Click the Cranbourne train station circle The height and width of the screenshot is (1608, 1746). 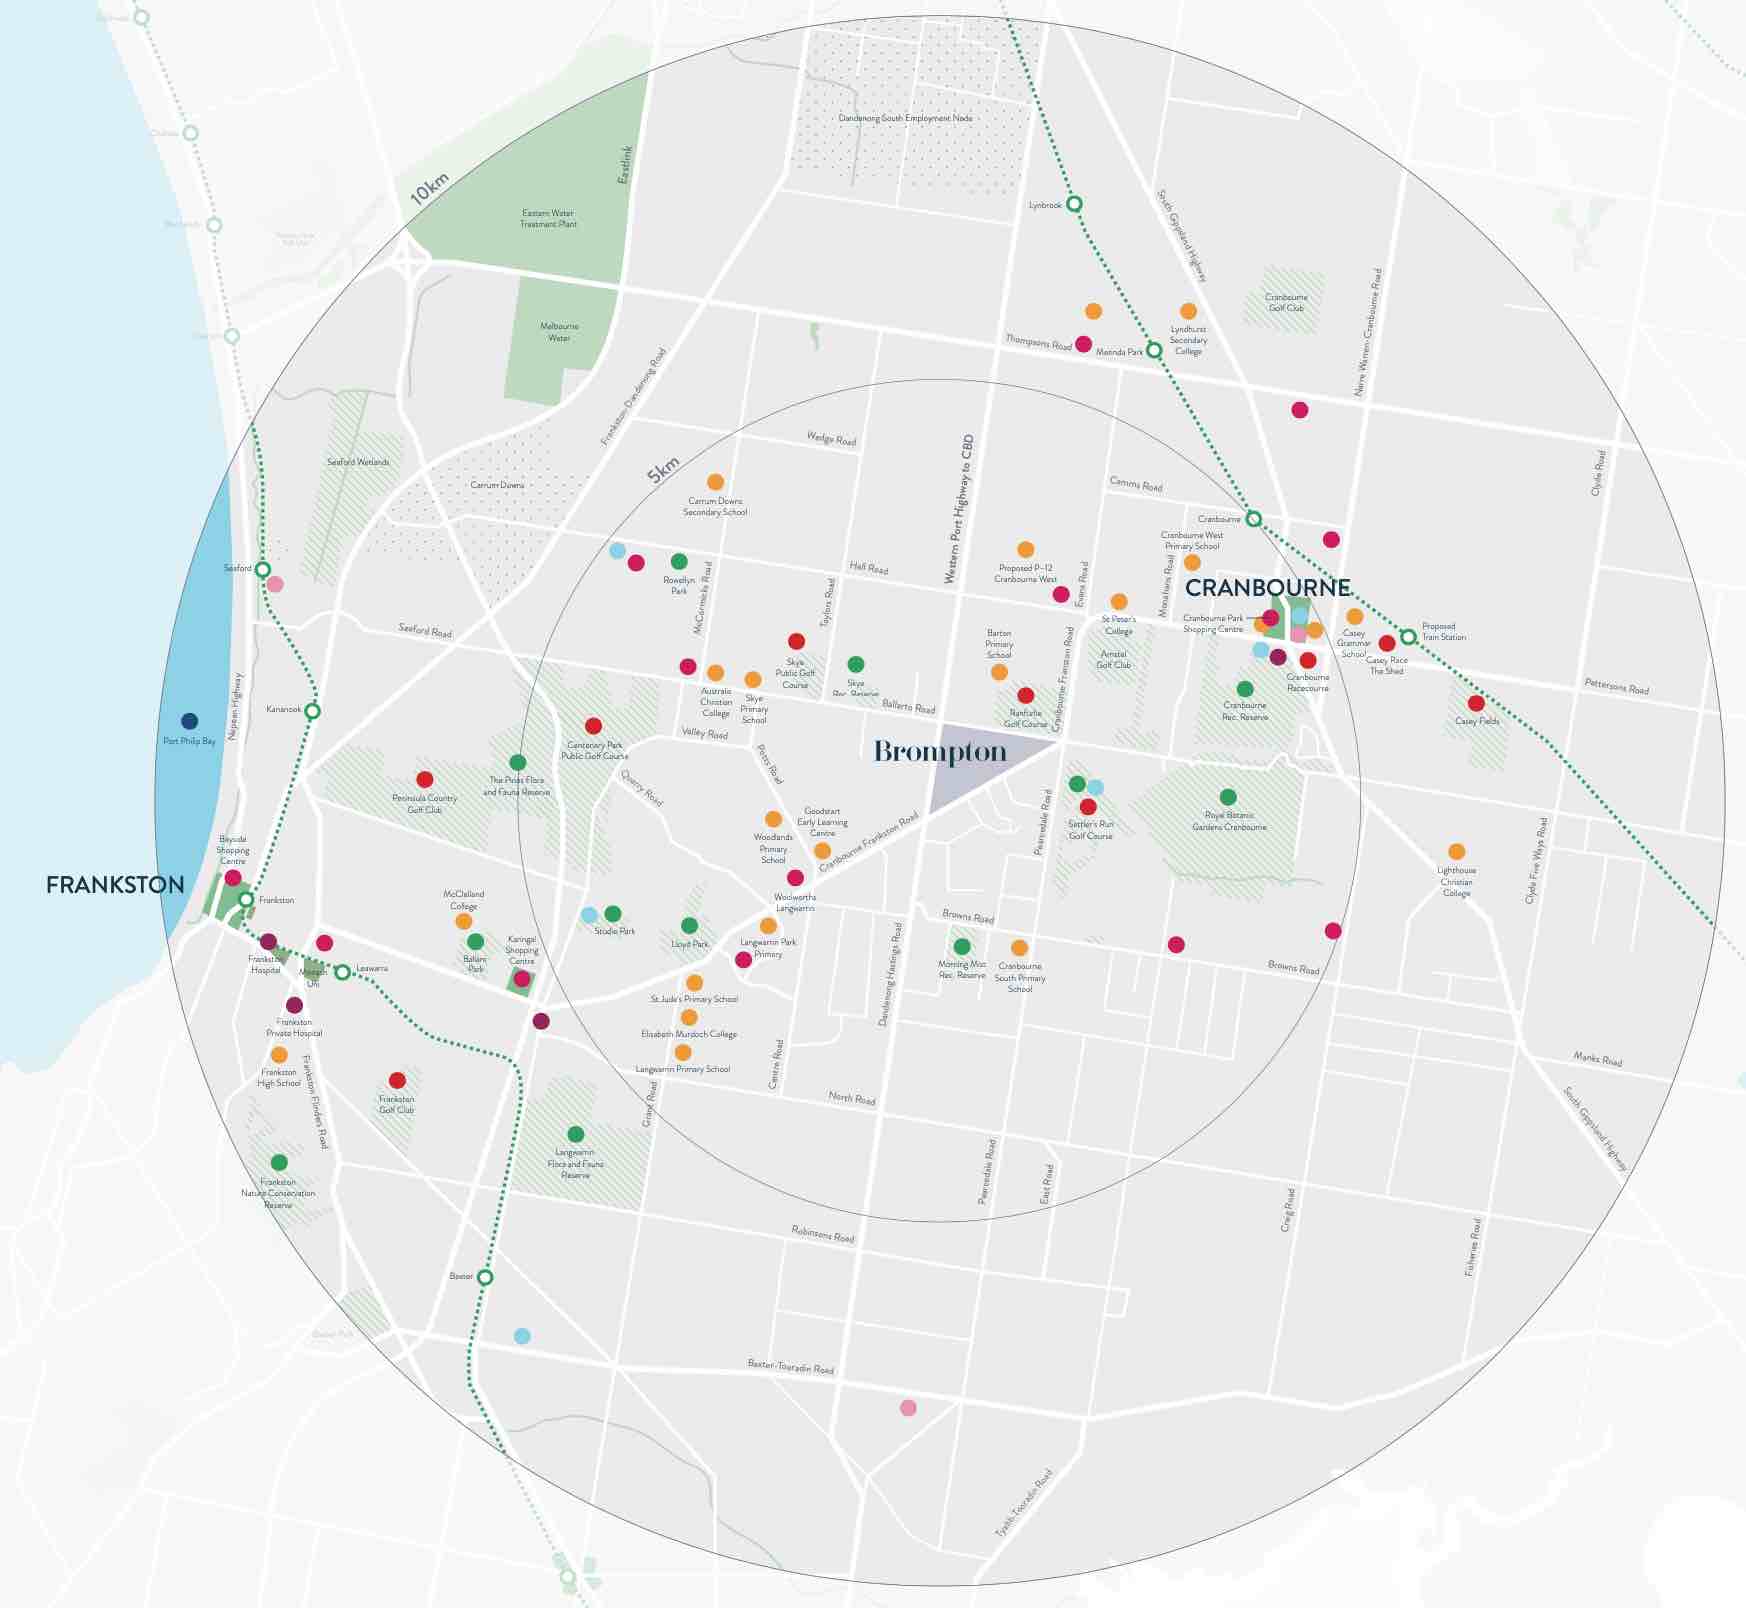(1254, 519)
